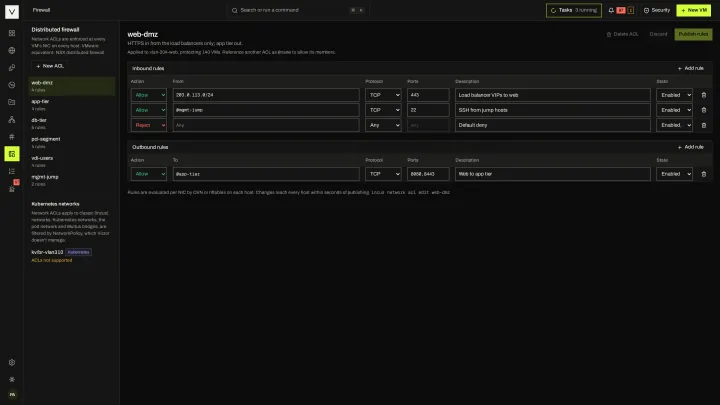The image size is (720, 405).
Task: Open the Tasks running indicator
Action: [x=574, y=10]
